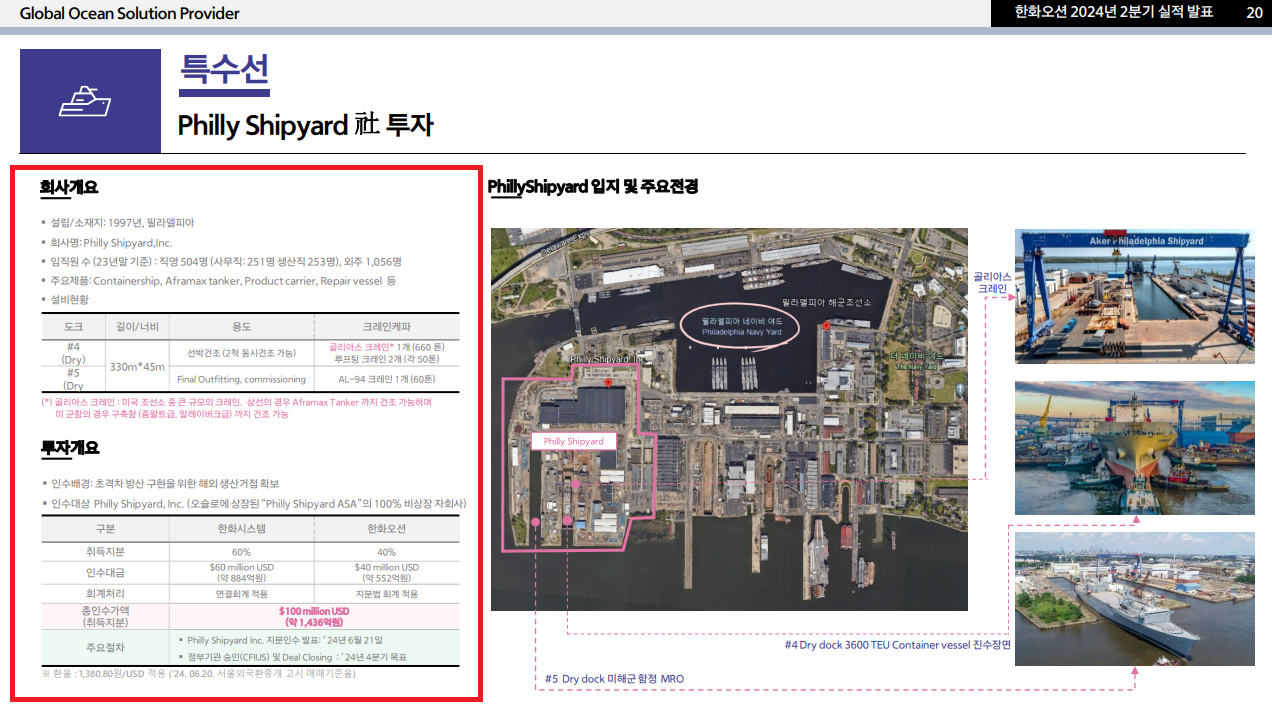Click the 골리아스 크레인 footnote in pink

point(236,407)
